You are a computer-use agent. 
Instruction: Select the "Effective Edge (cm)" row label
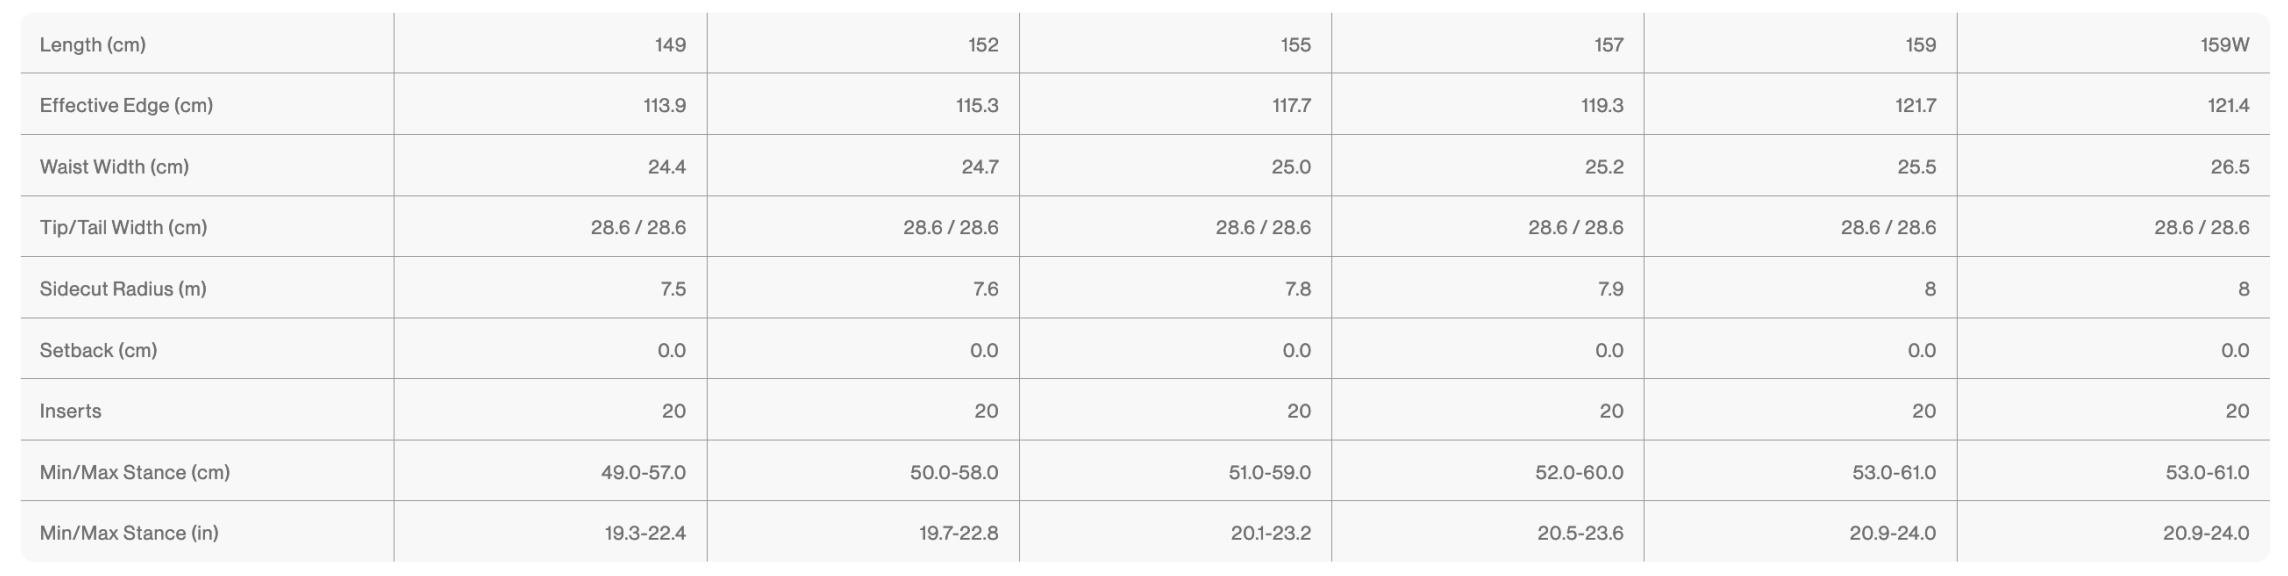pyautogui.click(x=126, y=106)
